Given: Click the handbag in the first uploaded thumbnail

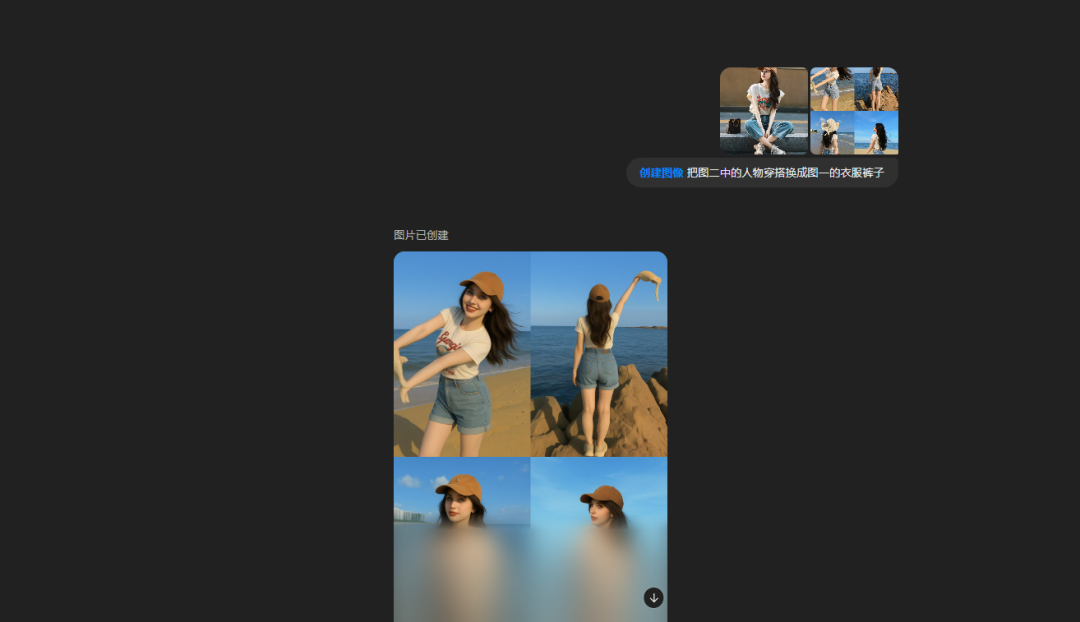Looking at the screenshot, I should [734, 126].
